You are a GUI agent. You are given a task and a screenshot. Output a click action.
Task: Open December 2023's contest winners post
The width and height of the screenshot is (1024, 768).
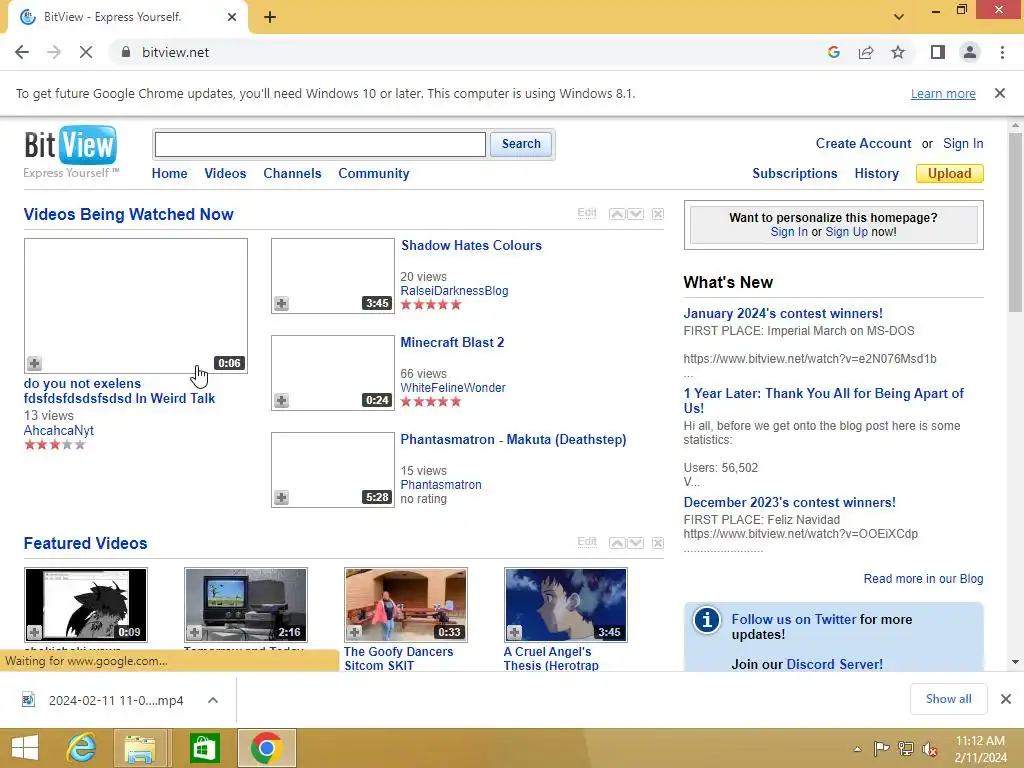[x=790, y=502]
